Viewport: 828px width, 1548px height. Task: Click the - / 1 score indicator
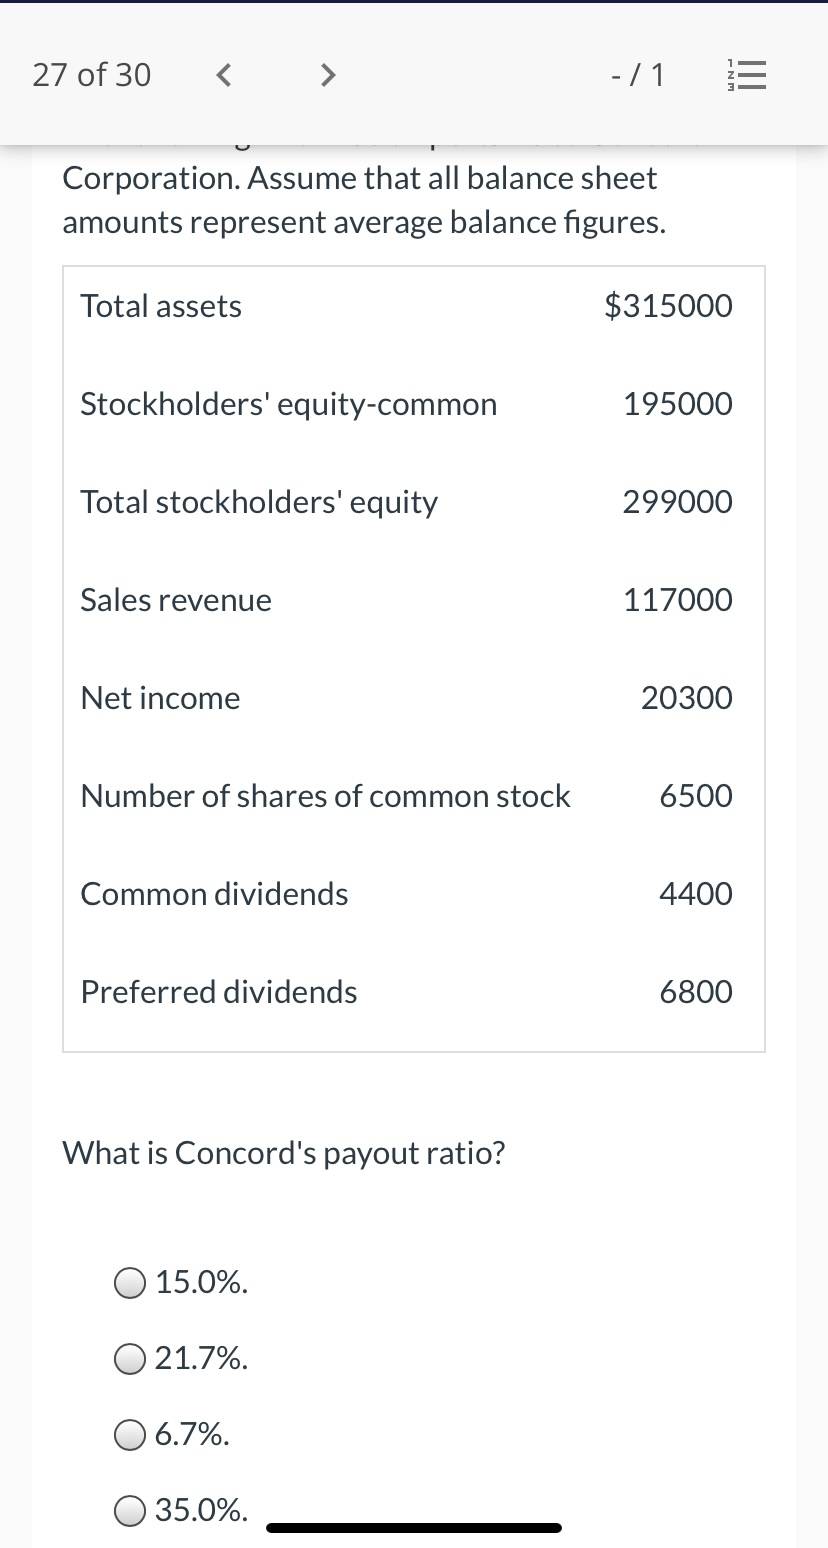(x=637, y=75)
